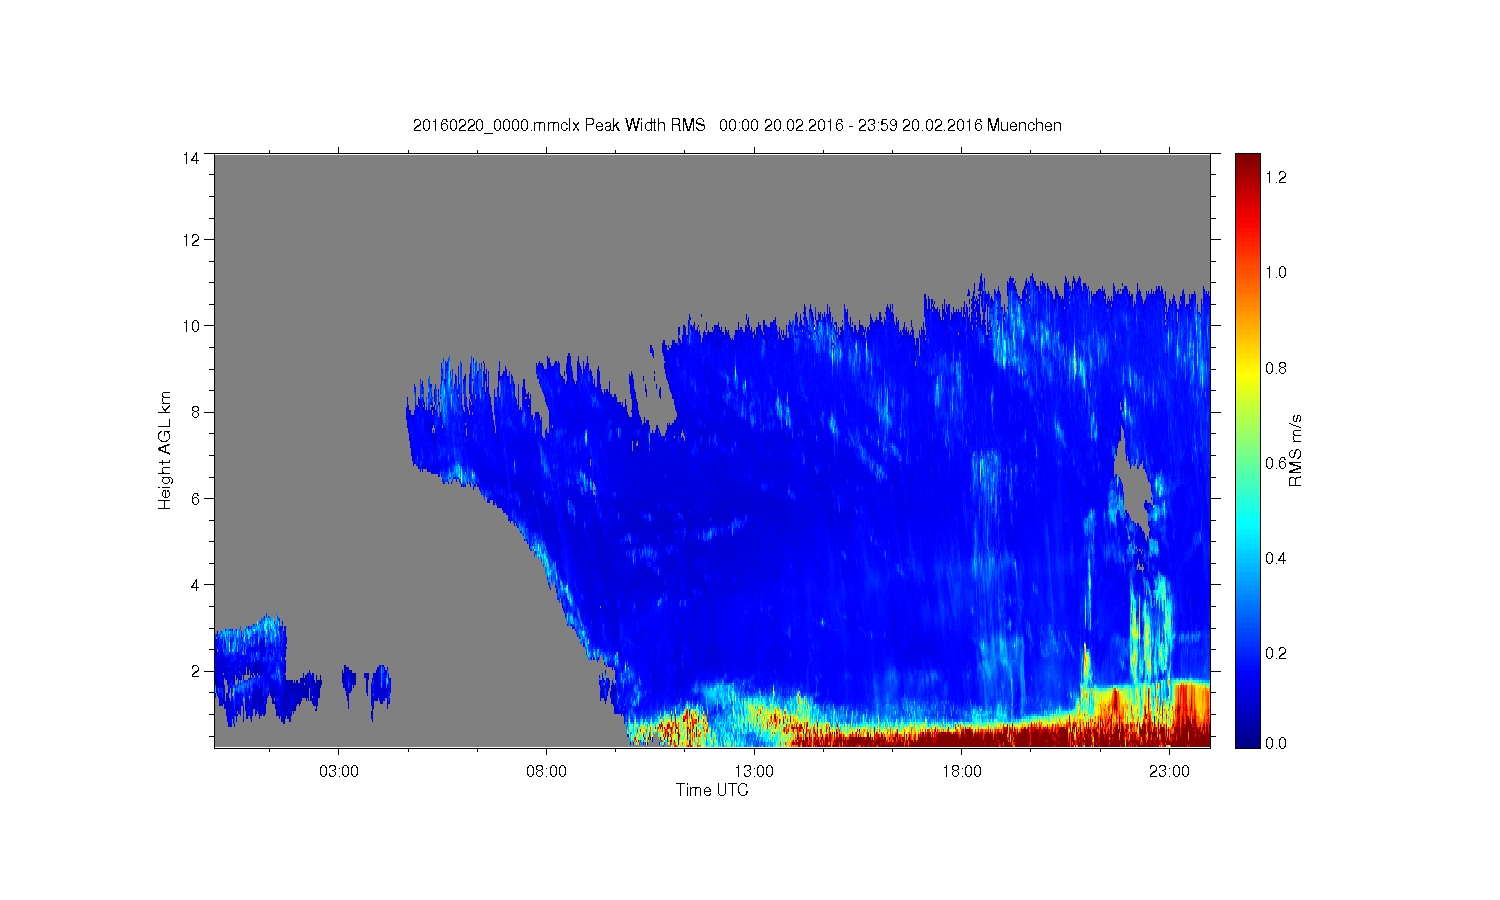Click the height axis label 10
Viewport: 1500px width, 900px height.
coord(190,326)
